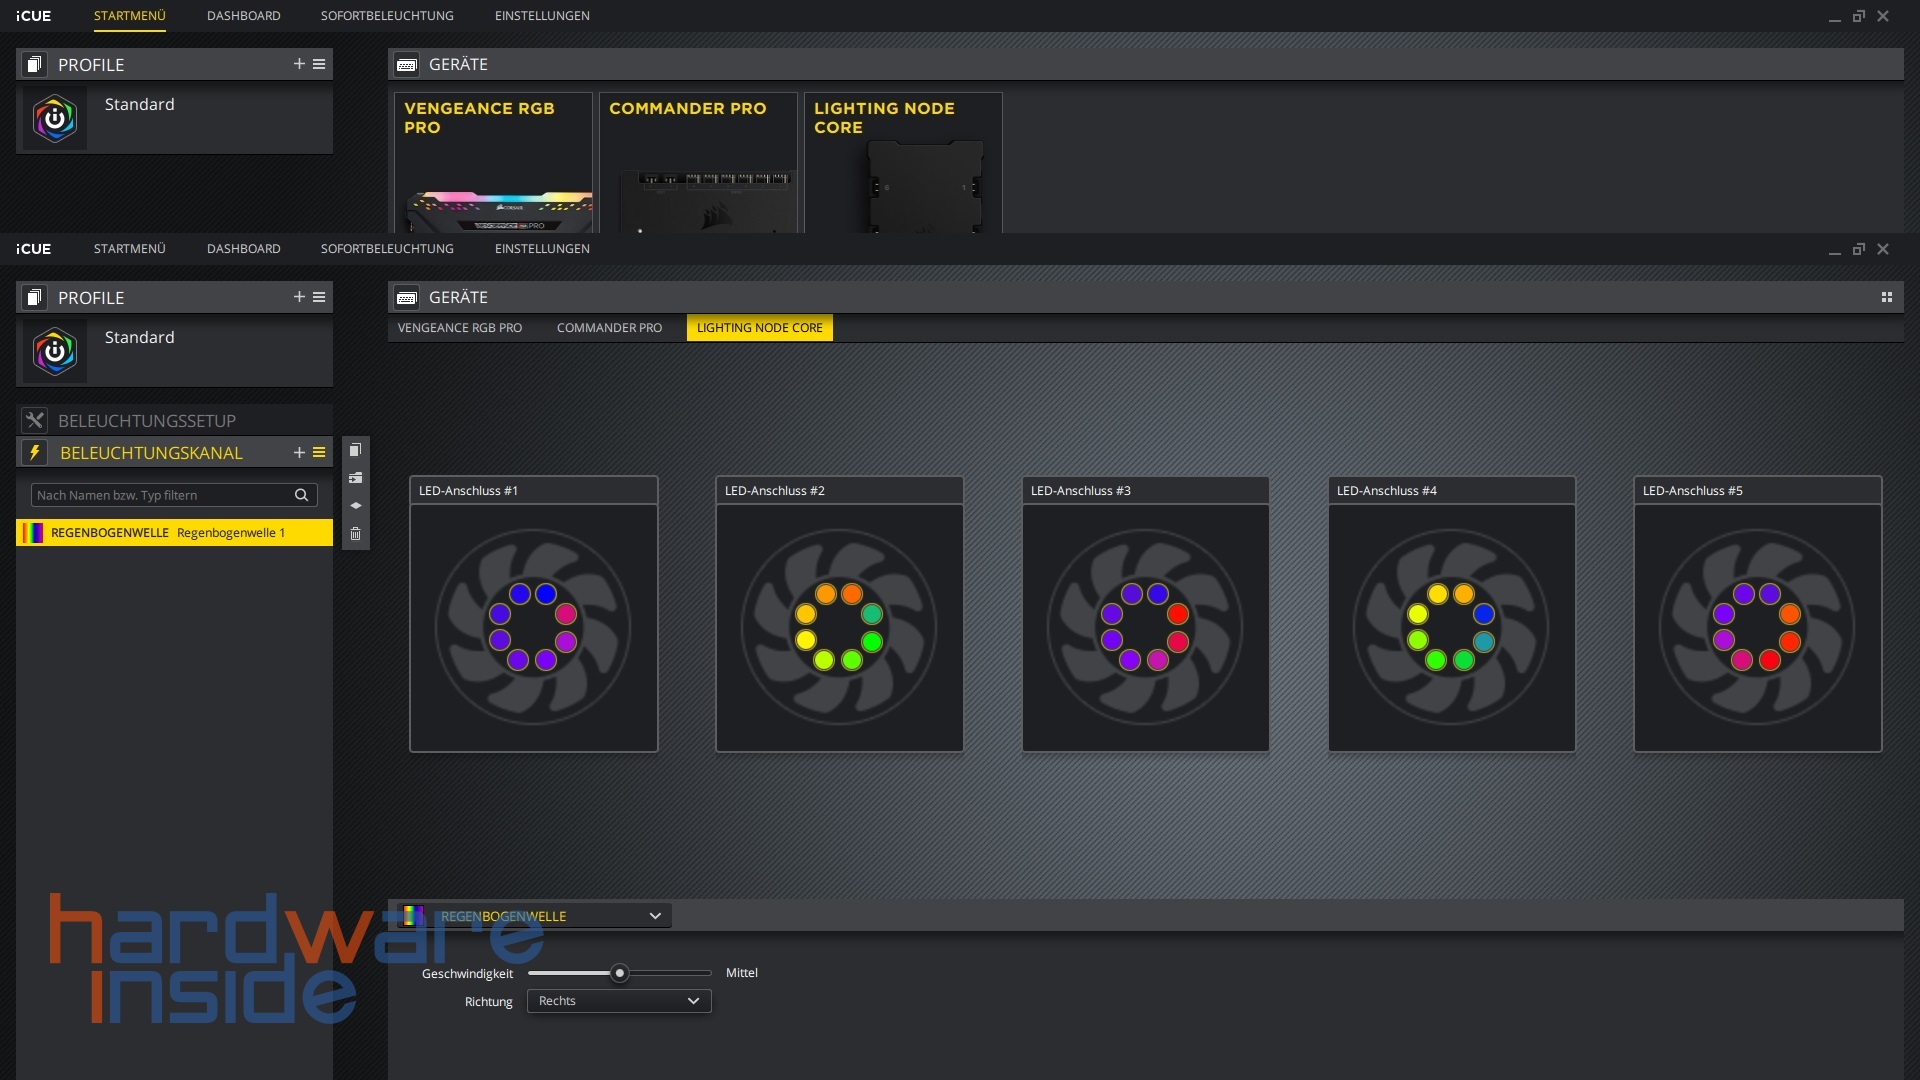
Task: Click the copy lighting effect icon
Action: point(355,450)
